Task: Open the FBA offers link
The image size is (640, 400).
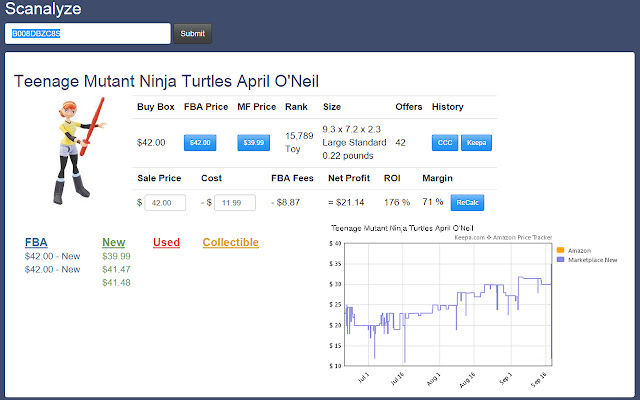Action: (36, 242)
